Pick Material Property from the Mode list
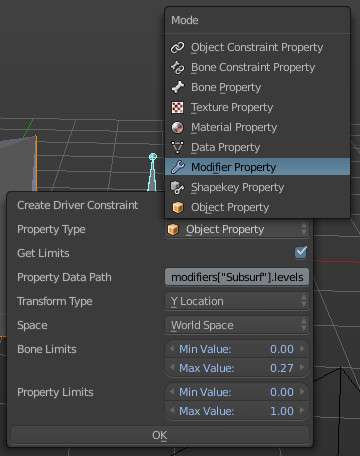360x456 pixels. 257,127
